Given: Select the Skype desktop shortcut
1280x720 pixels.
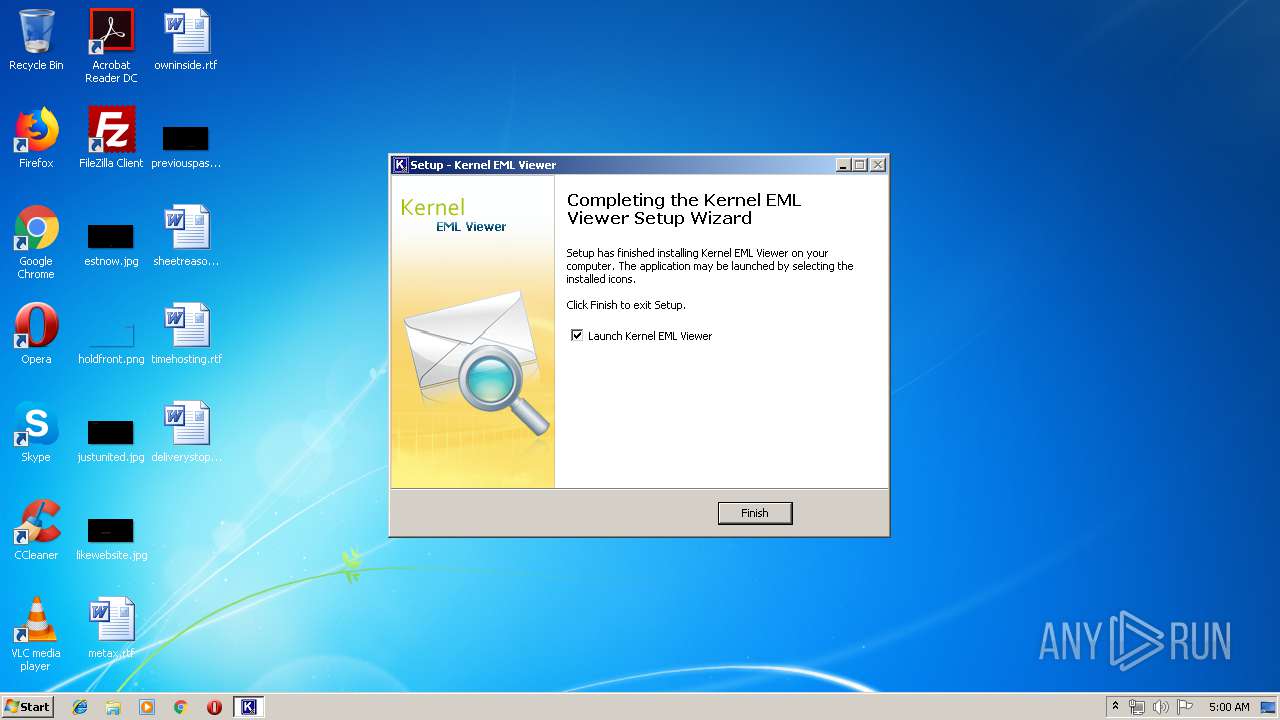Looking at the screenshot, I should (36, 432).
